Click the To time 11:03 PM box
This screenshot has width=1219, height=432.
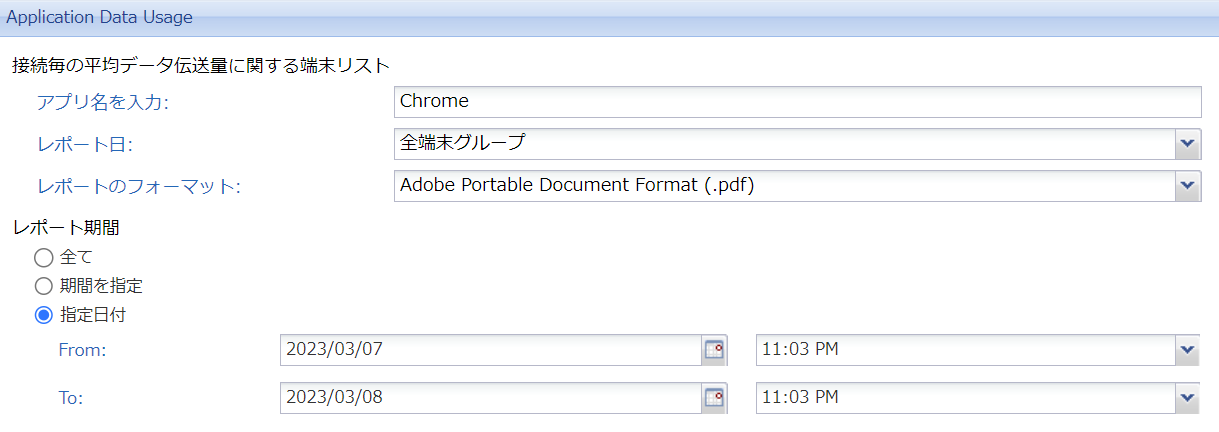(965, 397)
